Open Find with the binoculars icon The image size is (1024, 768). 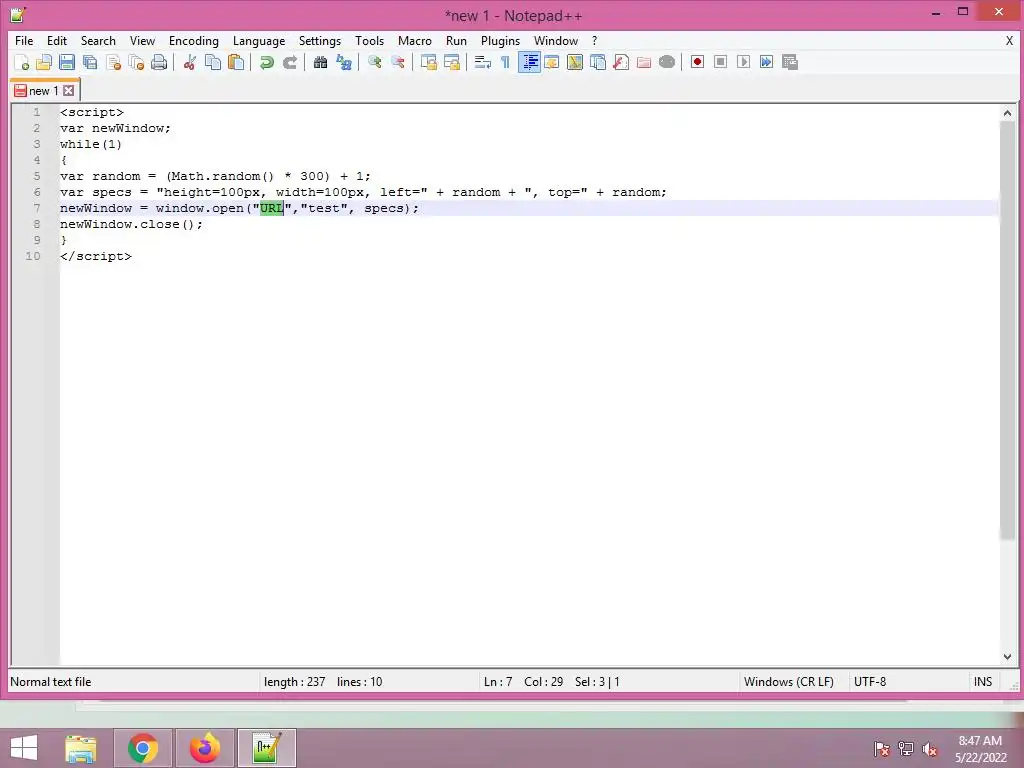(320, 62)
